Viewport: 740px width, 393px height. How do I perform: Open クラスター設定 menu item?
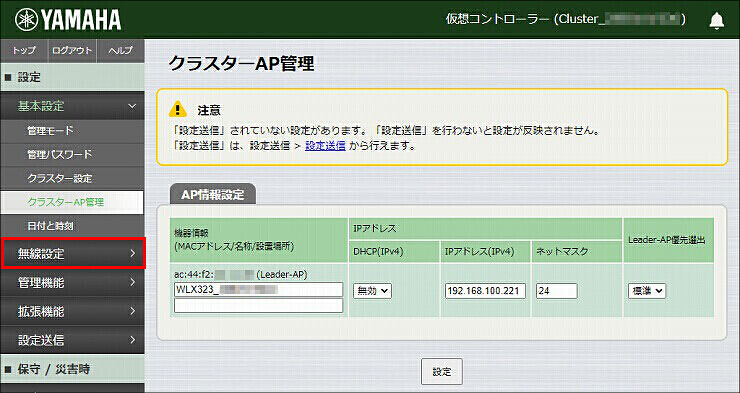pos(72,179)
